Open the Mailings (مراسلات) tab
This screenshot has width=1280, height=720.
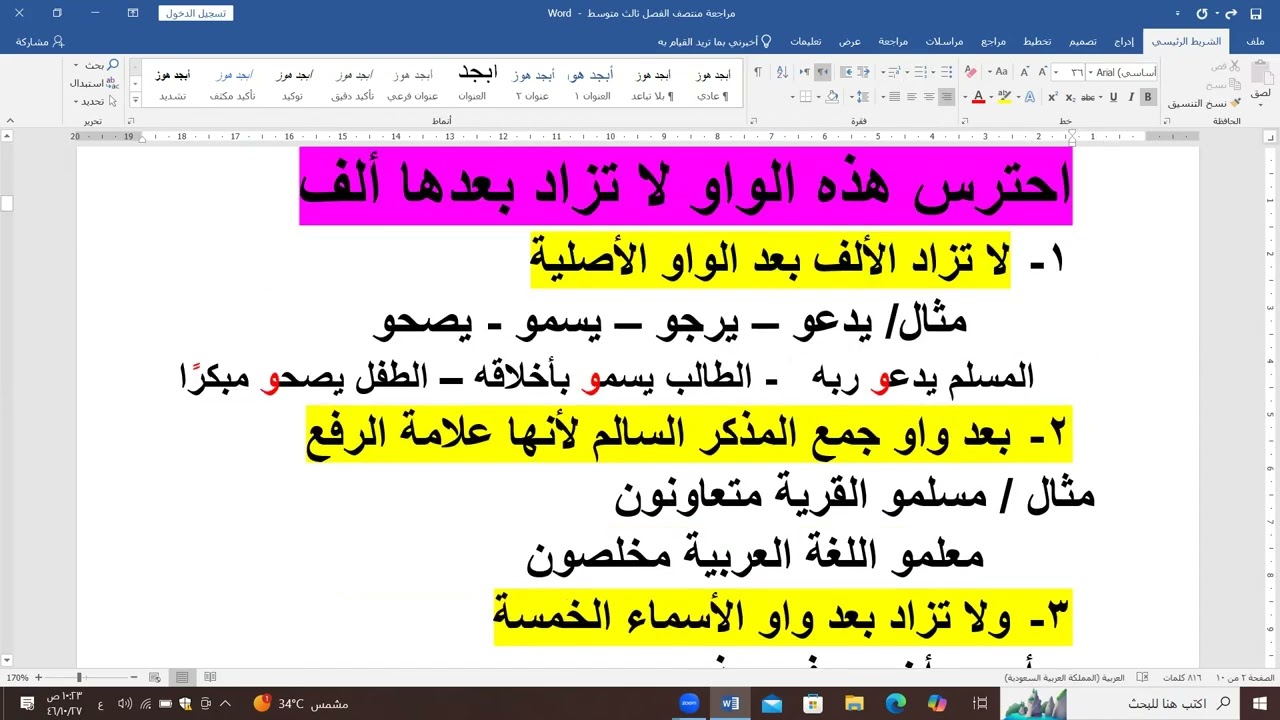[944, 42]
